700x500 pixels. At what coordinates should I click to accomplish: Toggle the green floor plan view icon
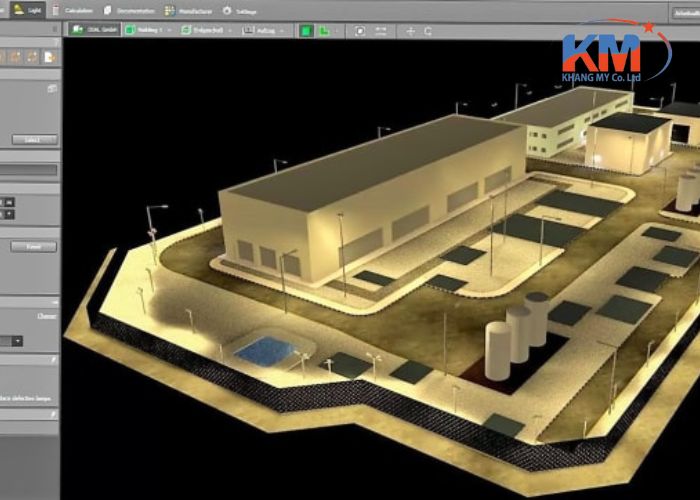click(324, 31)
